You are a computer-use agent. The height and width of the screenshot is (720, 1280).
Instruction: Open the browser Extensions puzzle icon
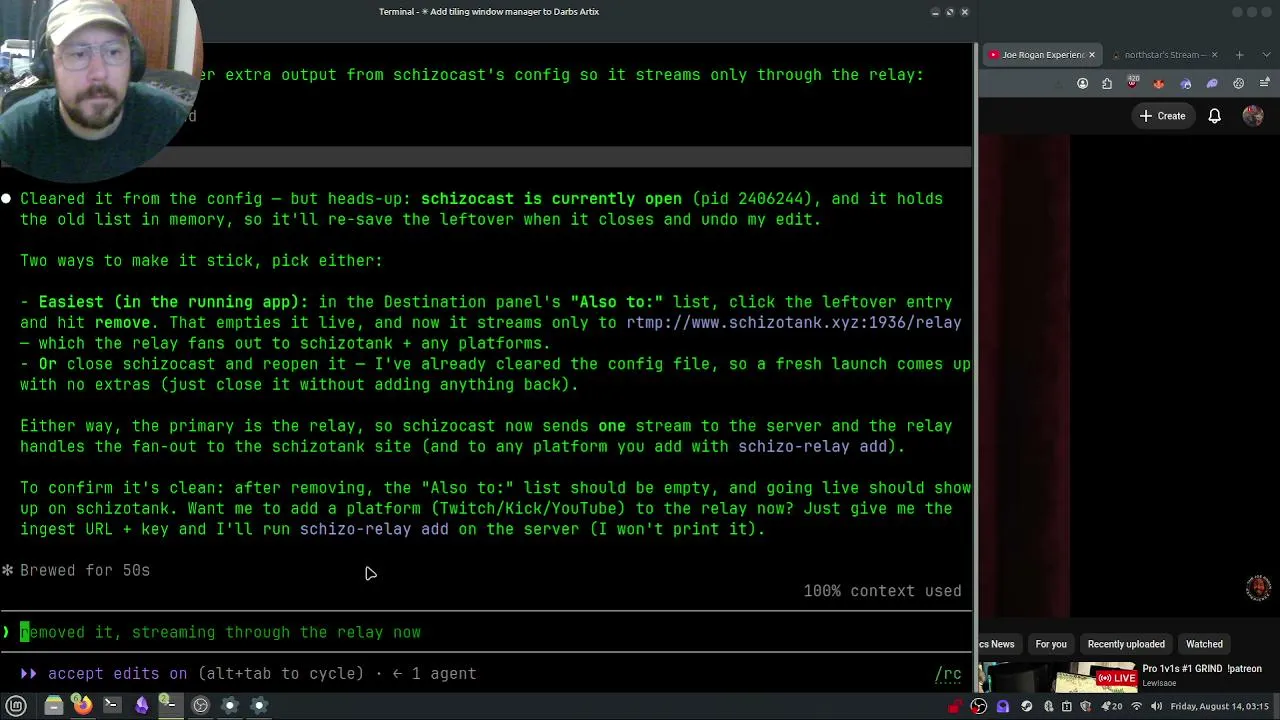(1107, 84)
